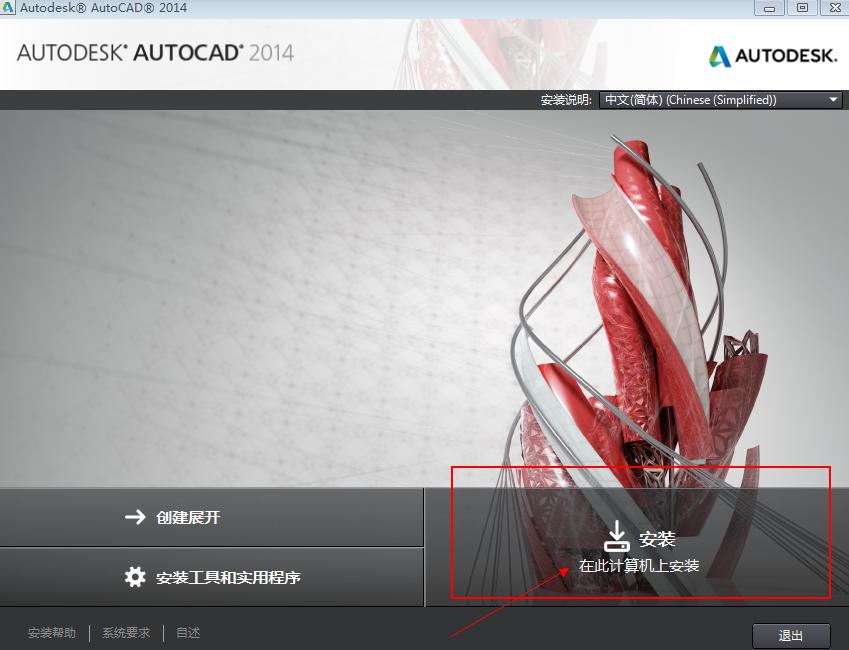Image resolution: width=849 pixels, height=650 pixels.
Task: Click the triangle Autodesk emblem near AUTODESK text
Action: click(719, 56)
